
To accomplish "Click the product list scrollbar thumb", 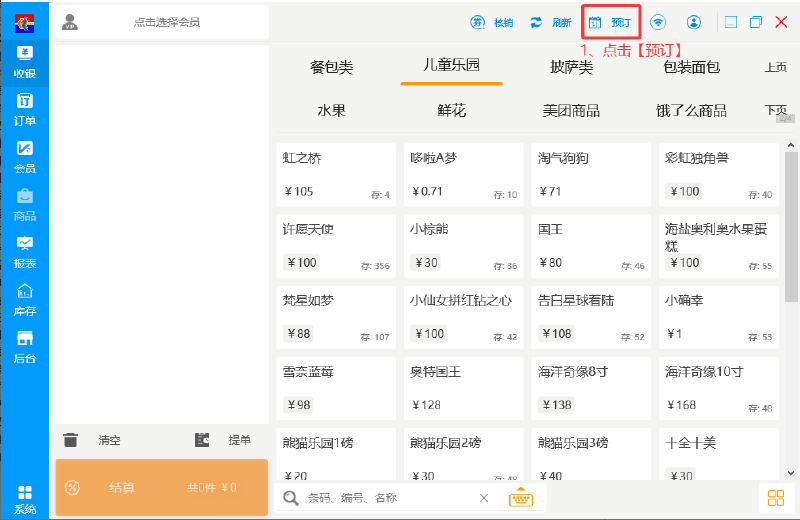I will (791, 227).
